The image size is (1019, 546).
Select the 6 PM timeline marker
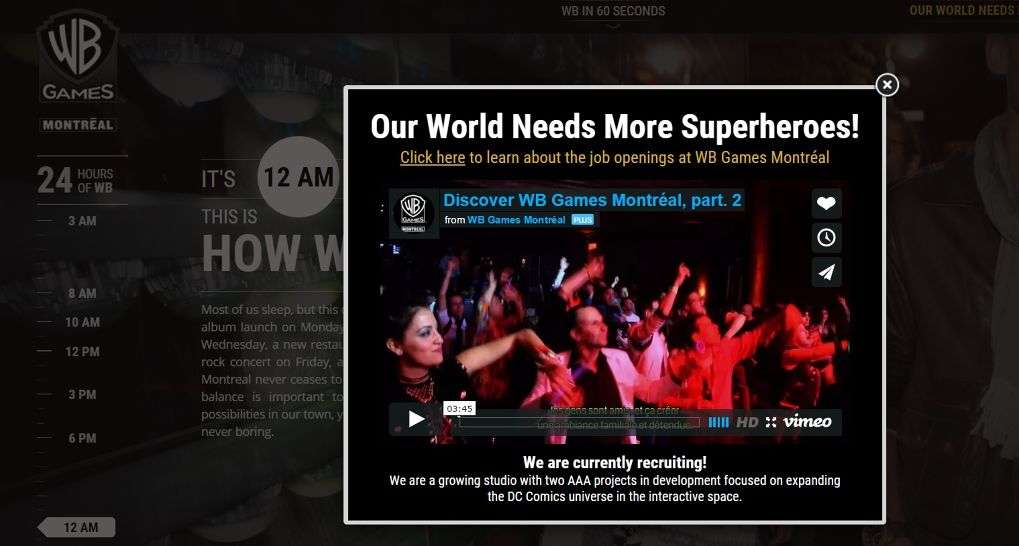point(82,439)
